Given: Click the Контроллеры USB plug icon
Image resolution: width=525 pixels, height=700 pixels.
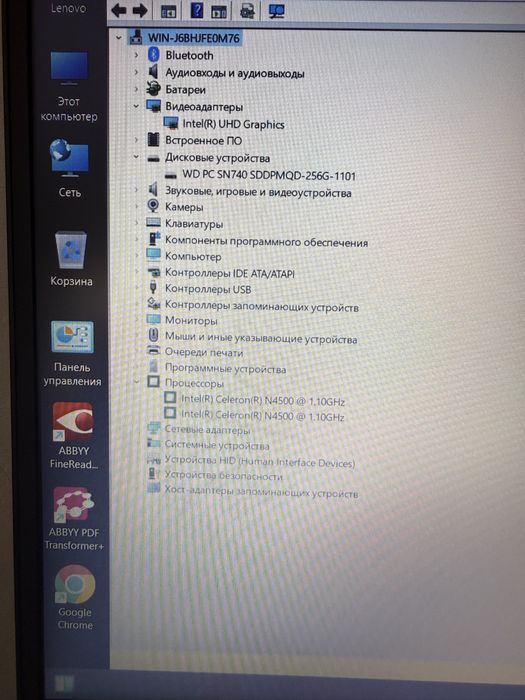Looking at the screenshot, I should [153, 288].
